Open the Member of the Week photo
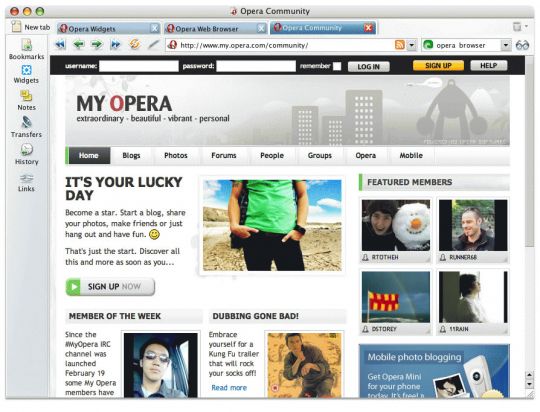The width and height of the screenshot is (540, 412). coord(160,365)
